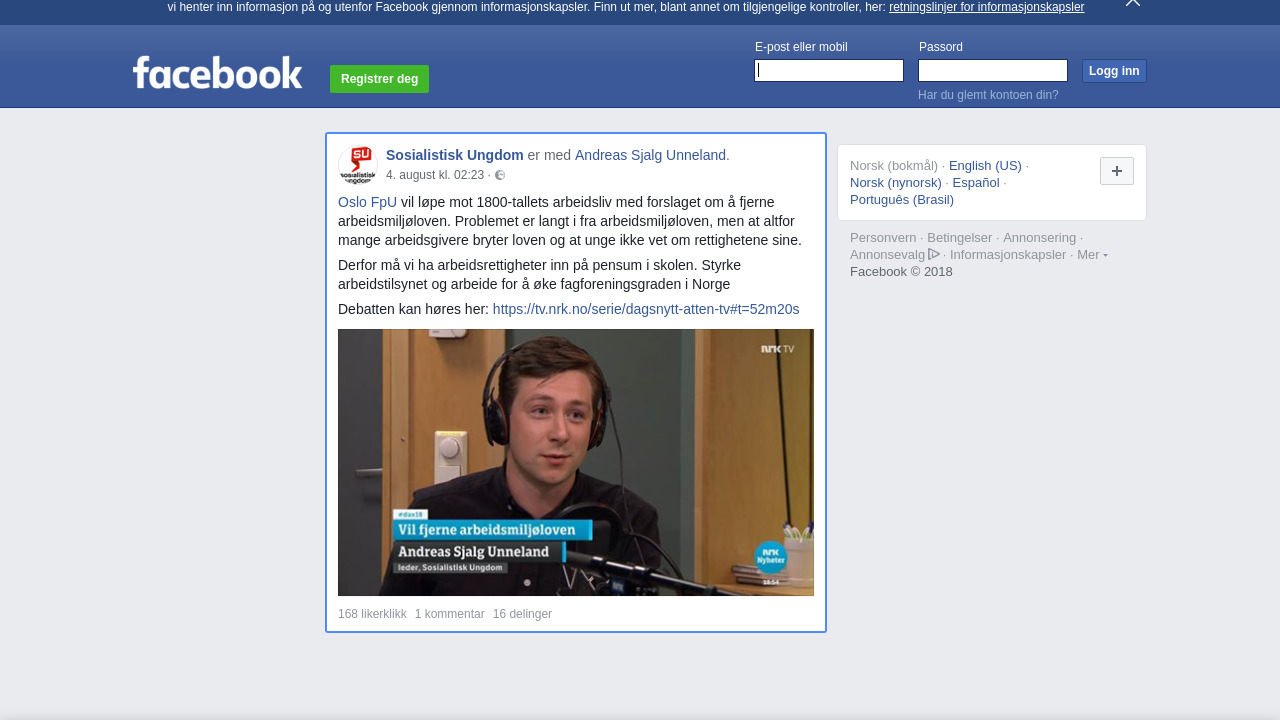The width and height of the screenshot is (1280, 720).
Task: Click Sosialistisk Ungdom profile picture
Action: (358, 165)
